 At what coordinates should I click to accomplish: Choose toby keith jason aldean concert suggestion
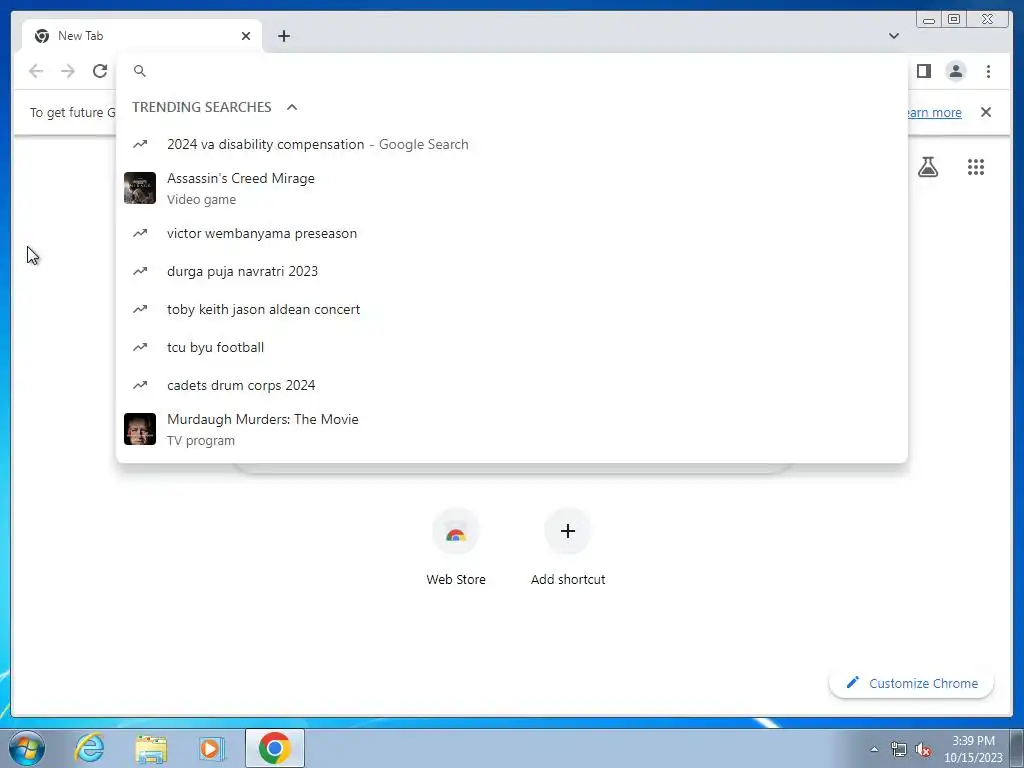pos(511,309)
